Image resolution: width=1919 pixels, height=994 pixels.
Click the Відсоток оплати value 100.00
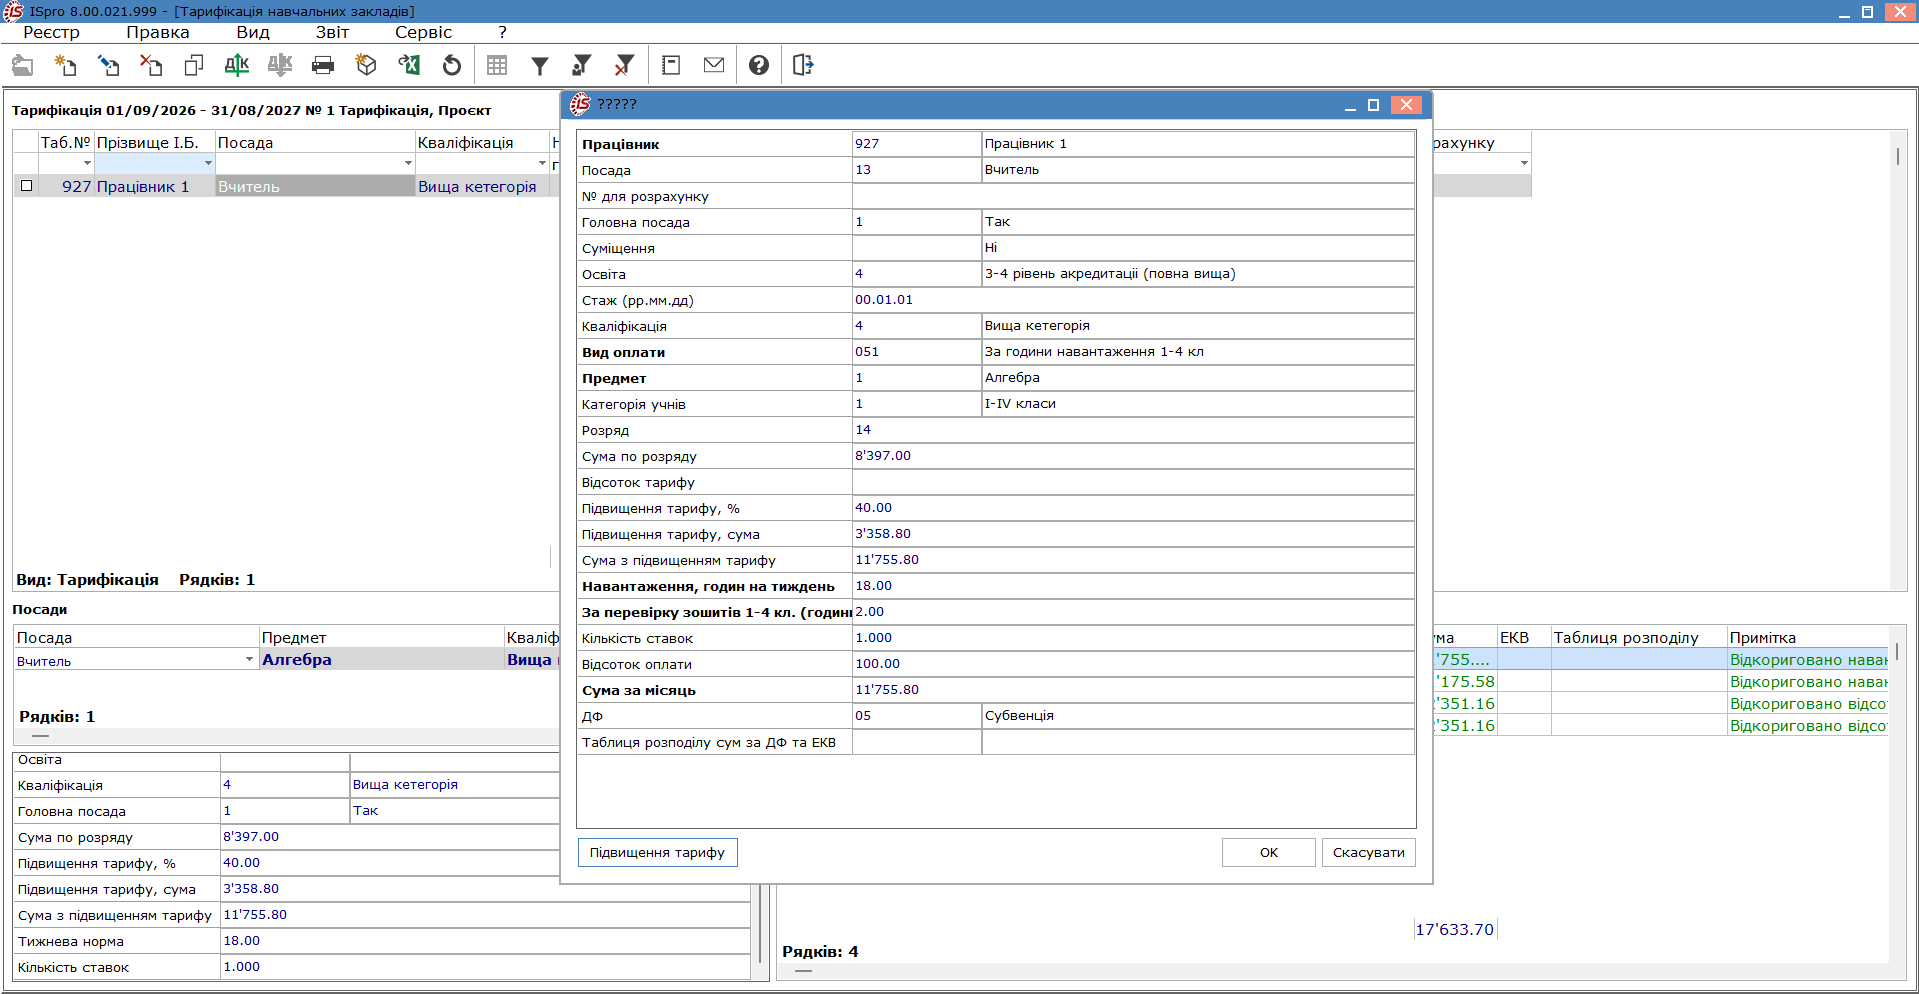tap(1133, 664)
